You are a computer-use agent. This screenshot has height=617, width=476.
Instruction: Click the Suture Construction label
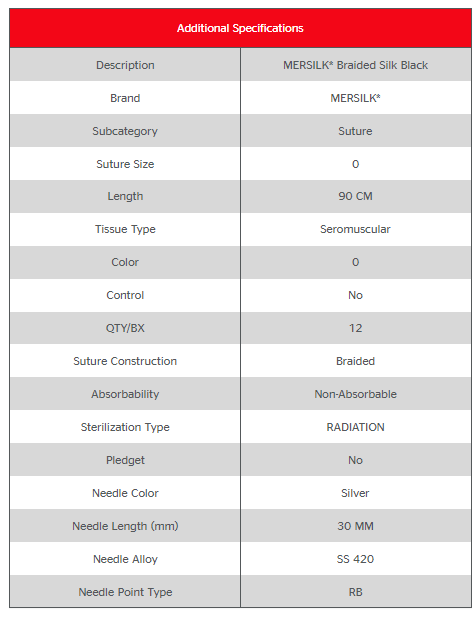tap(125, 361)
